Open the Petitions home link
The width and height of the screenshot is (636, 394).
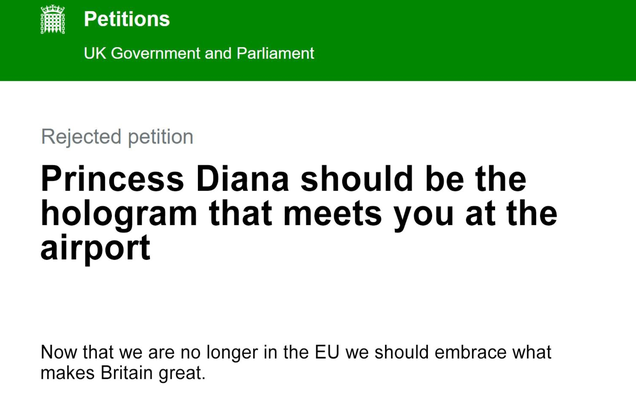coord(127,19)
